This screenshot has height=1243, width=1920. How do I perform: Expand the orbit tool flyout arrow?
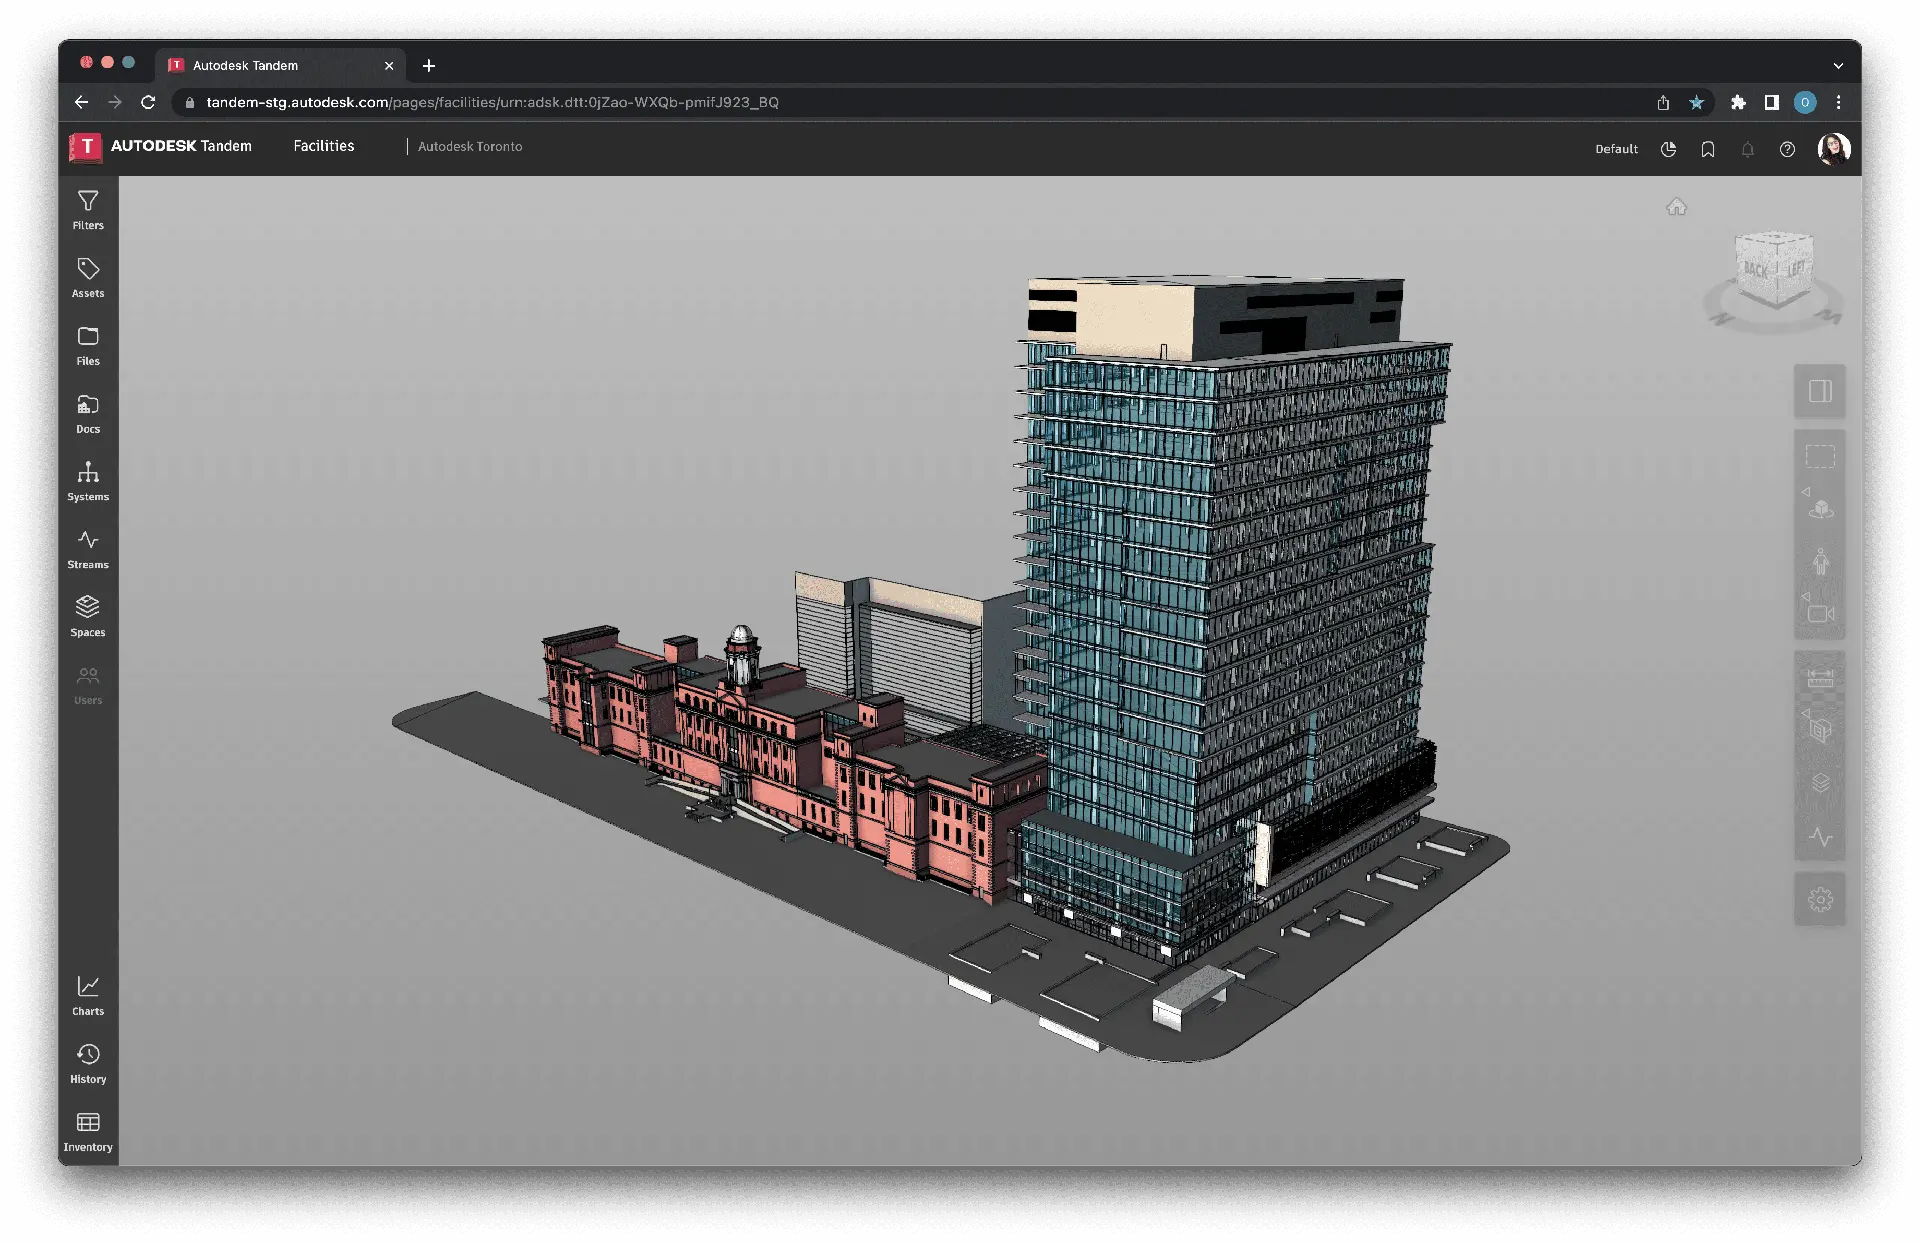point(1805,492)
